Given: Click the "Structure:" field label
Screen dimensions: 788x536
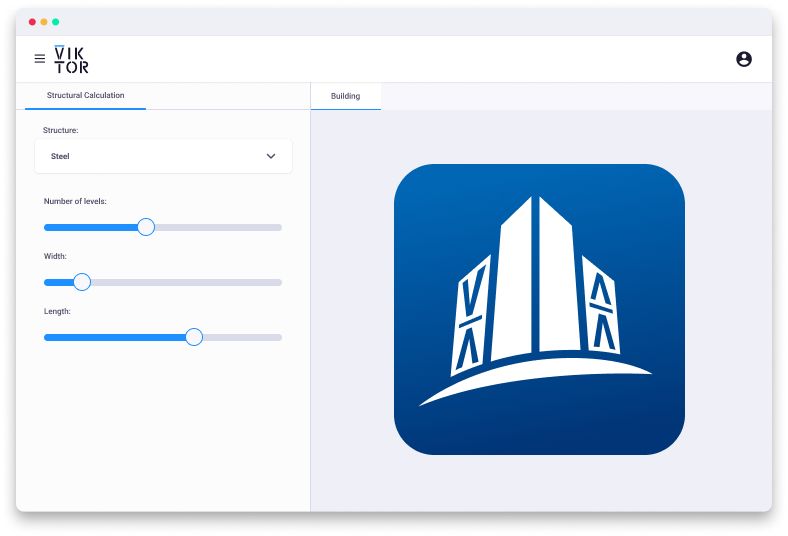Looking at the screenshot, I should click(60, 130).
